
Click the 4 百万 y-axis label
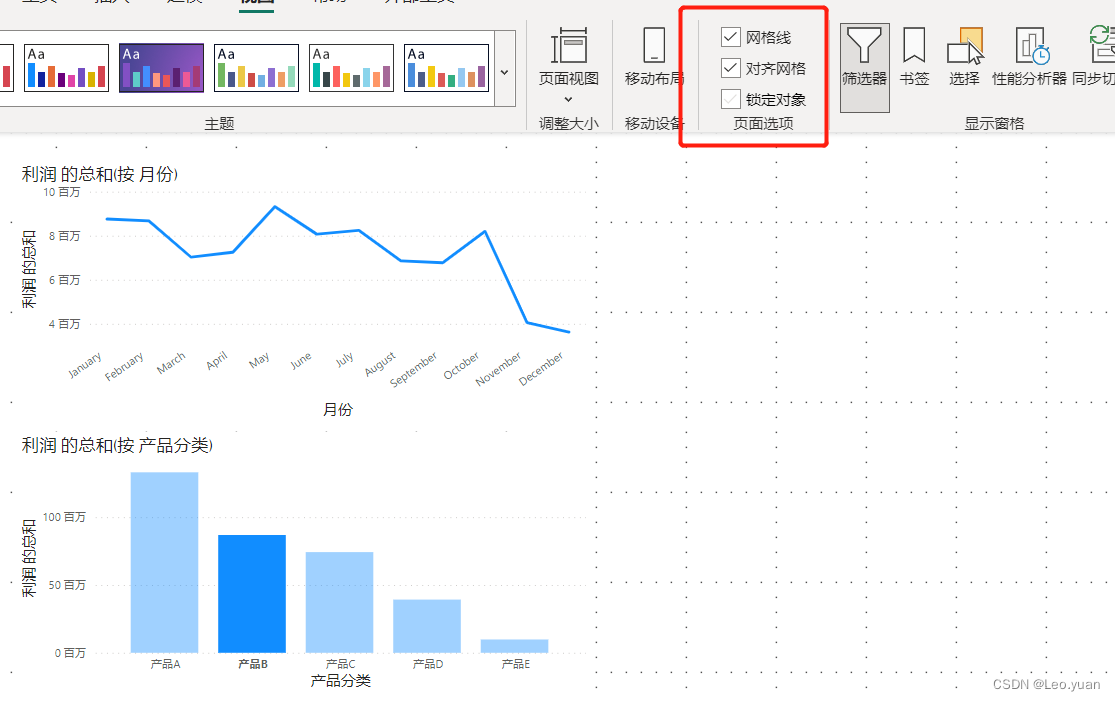coord(64,323)
